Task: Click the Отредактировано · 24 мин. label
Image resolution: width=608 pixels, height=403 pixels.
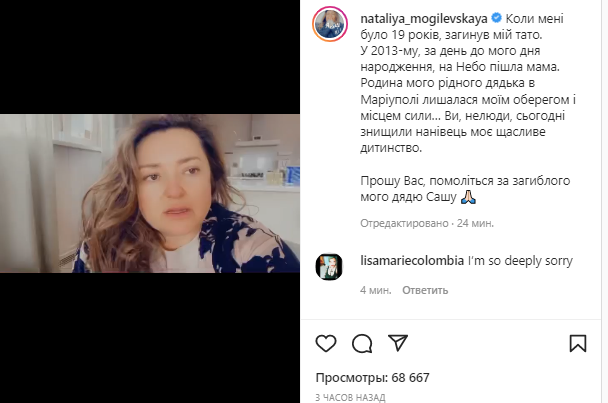Action: [x=427, y=223]
